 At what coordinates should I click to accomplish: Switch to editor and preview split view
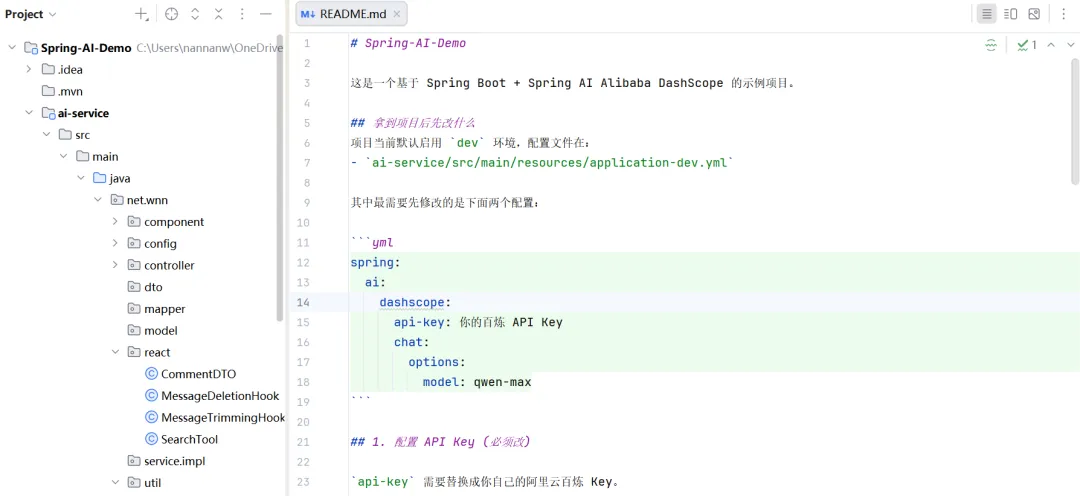tap(1010, 14)
